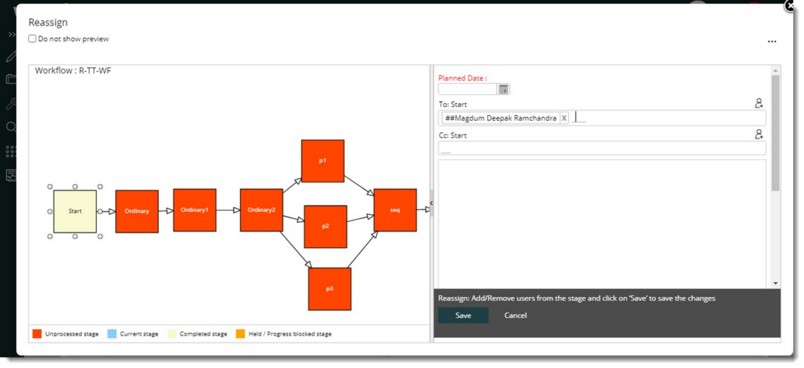Click the splitter handle between workflow and form
Viewport: 804px width, 368px height.
pyautogui.click(x=431, y=203)
